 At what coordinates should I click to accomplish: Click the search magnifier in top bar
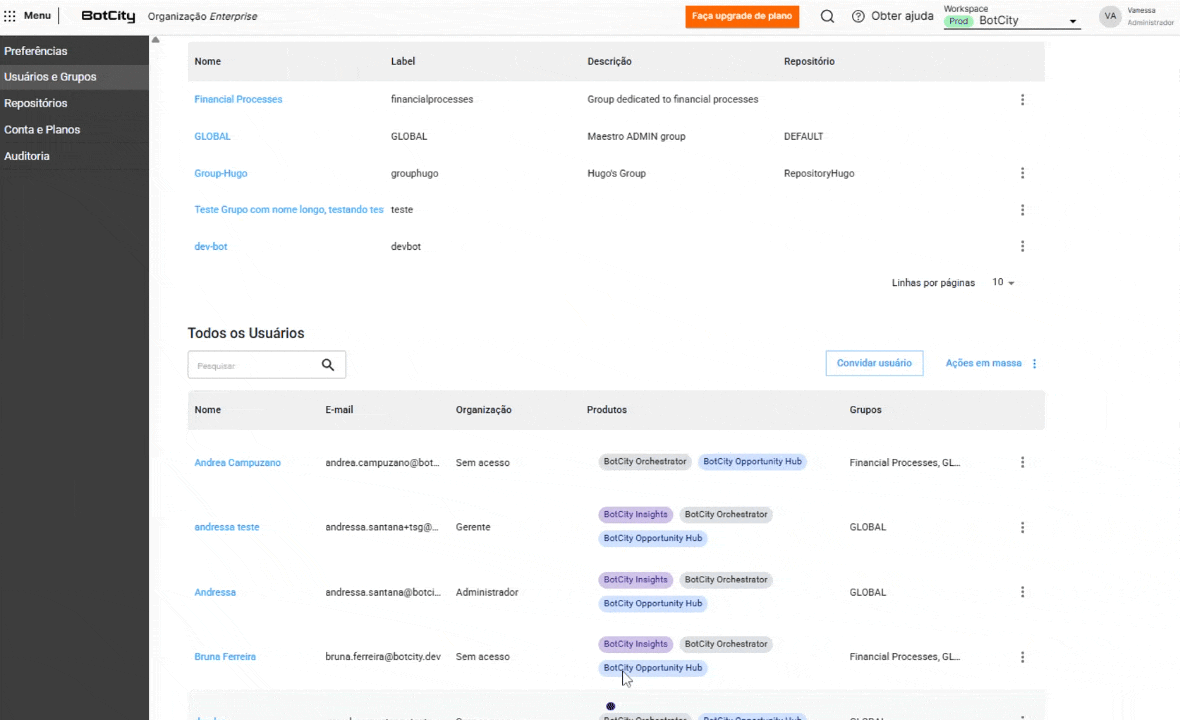(x=827, y=16)
